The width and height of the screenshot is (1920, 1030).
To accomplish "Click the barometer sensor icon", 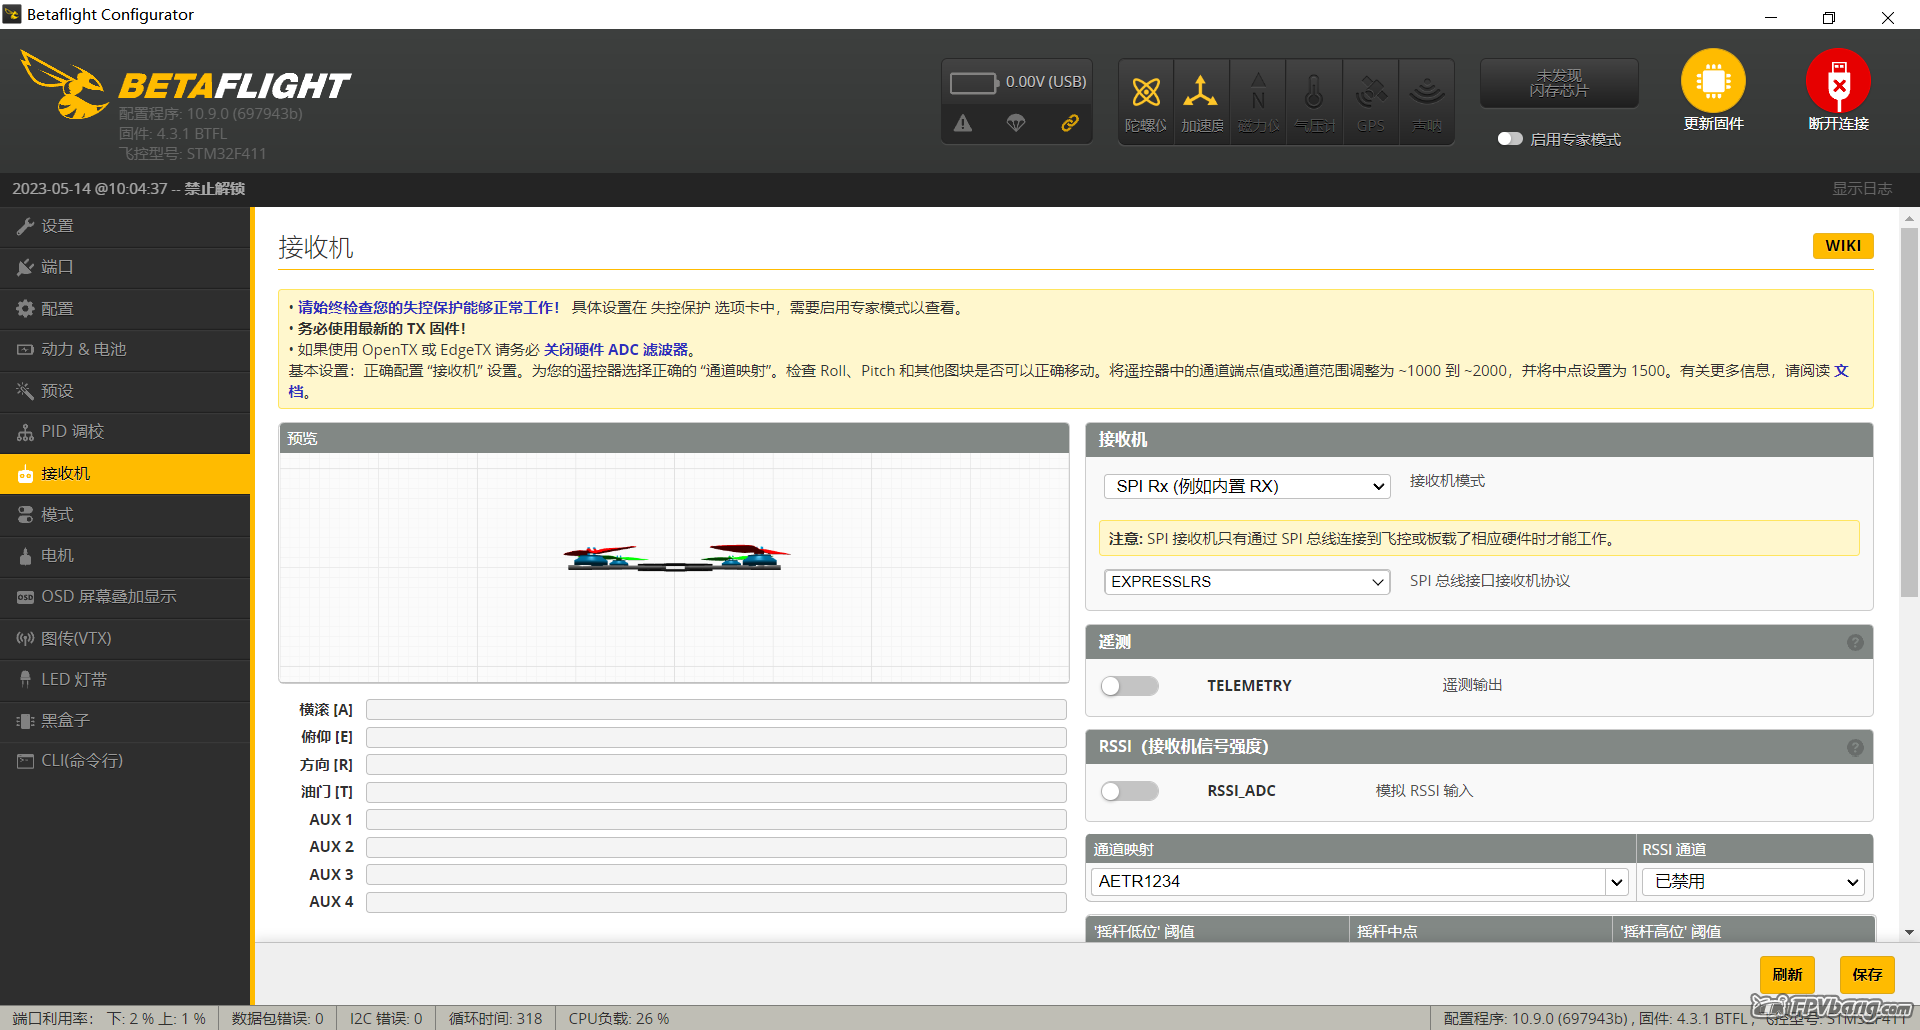I will [x=1314, y=92].
